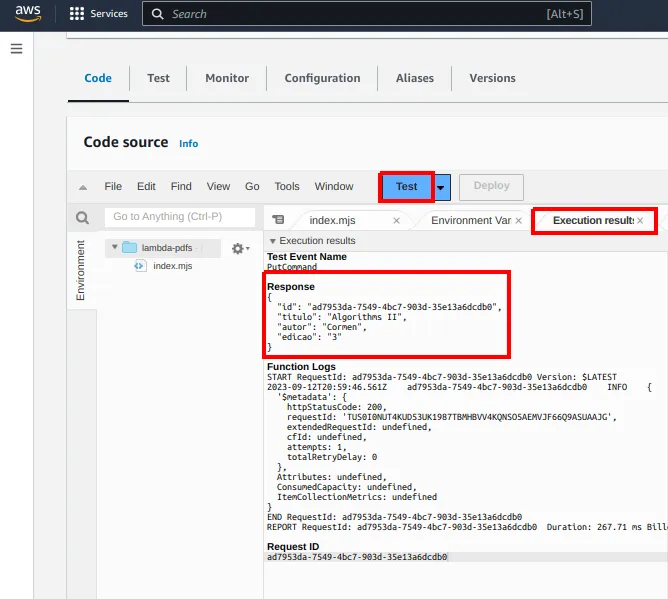The height and width of the screenshot is (599, 668).
Task: Open the Configuration tab
Action: [x=322, y=78]
